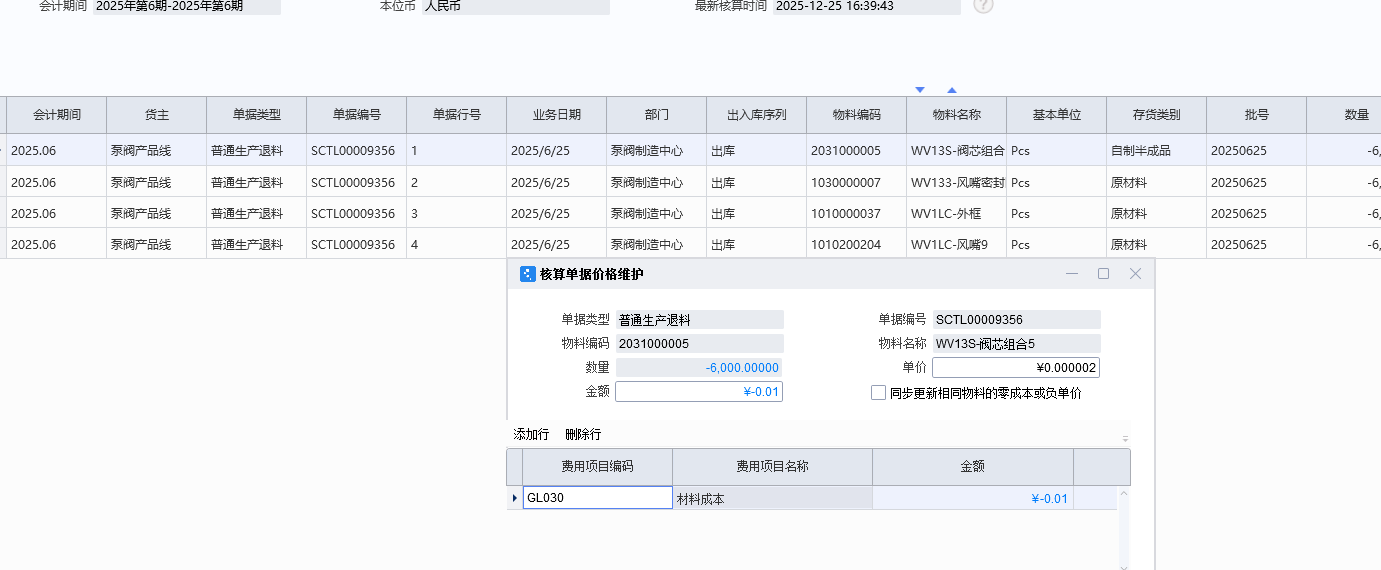The image size is (1381, 570).
Task: Enable 同步更新相同物料的零成本或负单价 checkbox
Action: (878, 393)
